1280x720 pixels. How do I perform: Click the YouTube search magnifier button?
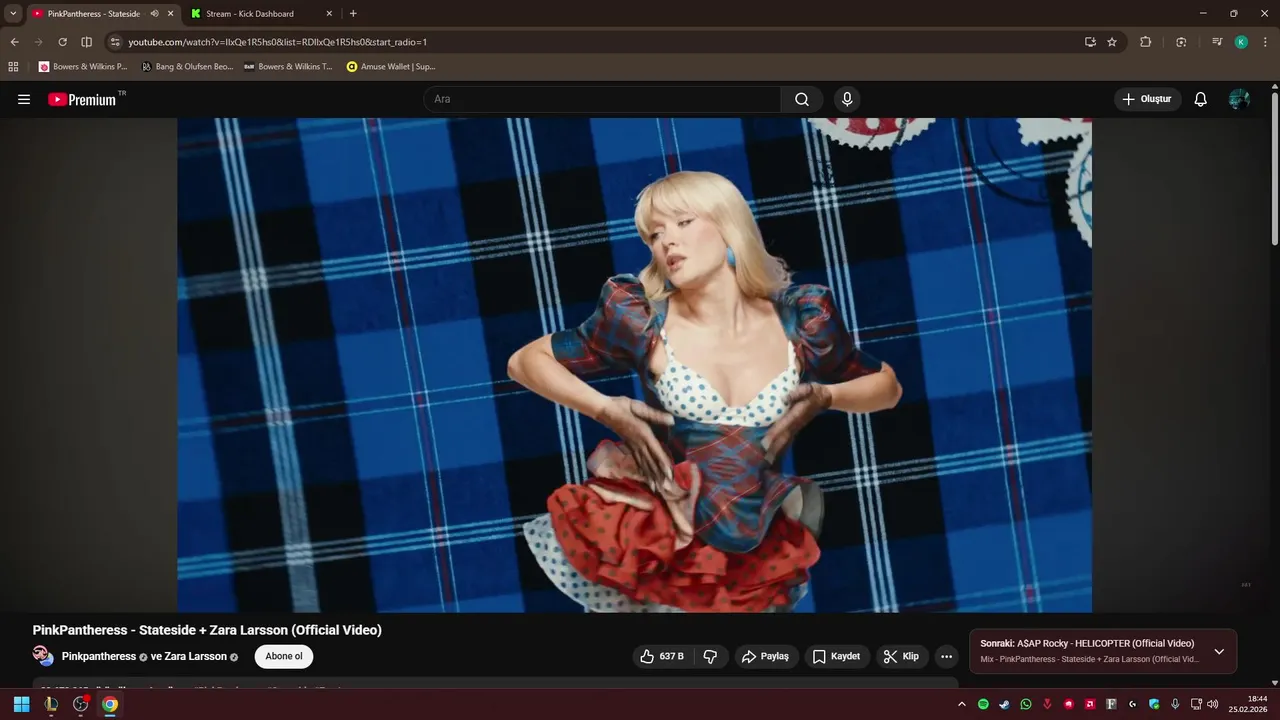pyautogui.click(x=802, y=99)
